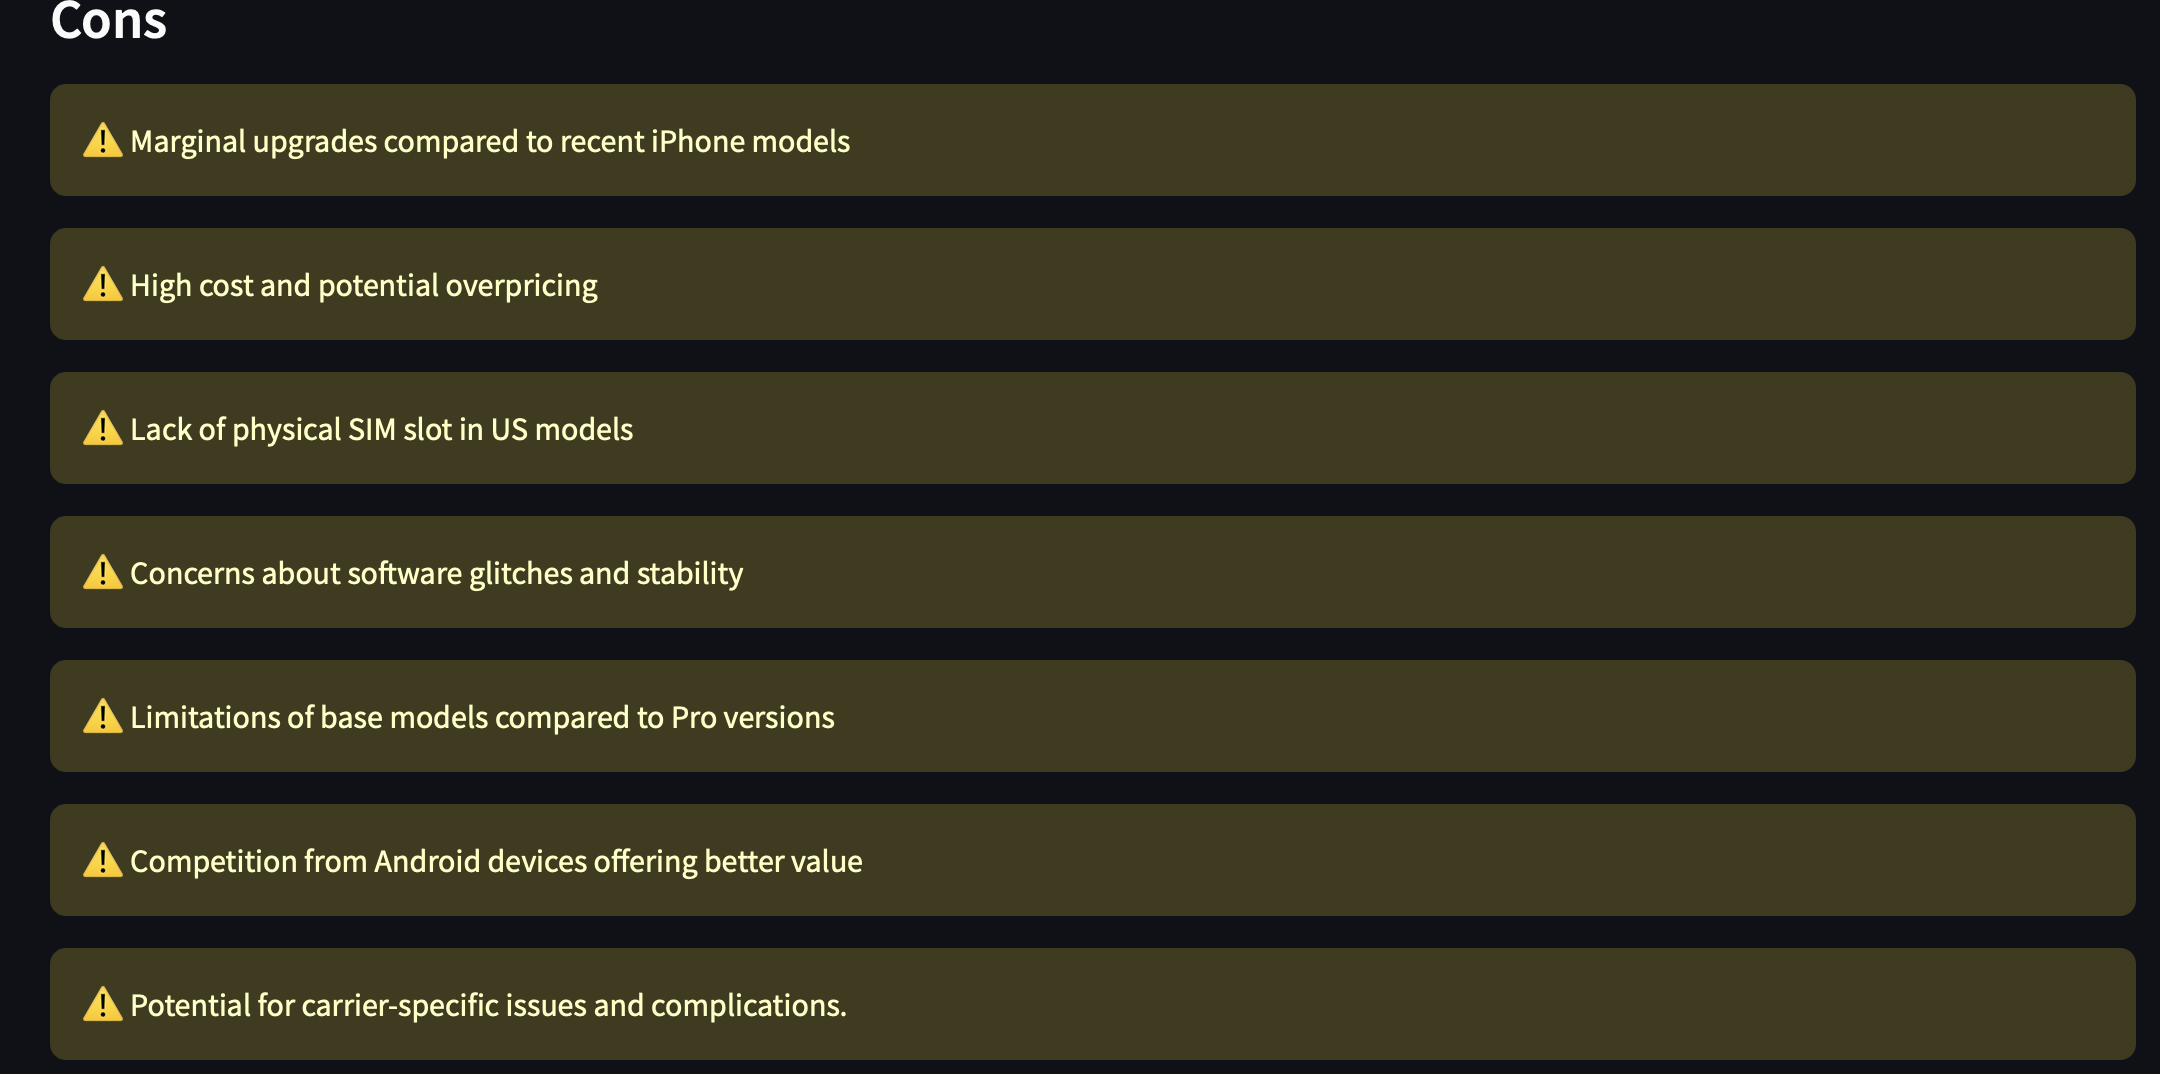Click warning icon beside carrier-specific issues
2160x1074 pixels.
coord(103,1005)
